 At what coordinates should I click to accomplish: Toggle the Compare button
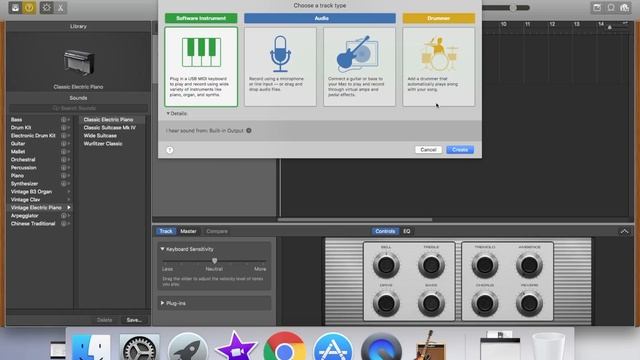[217, 231]
